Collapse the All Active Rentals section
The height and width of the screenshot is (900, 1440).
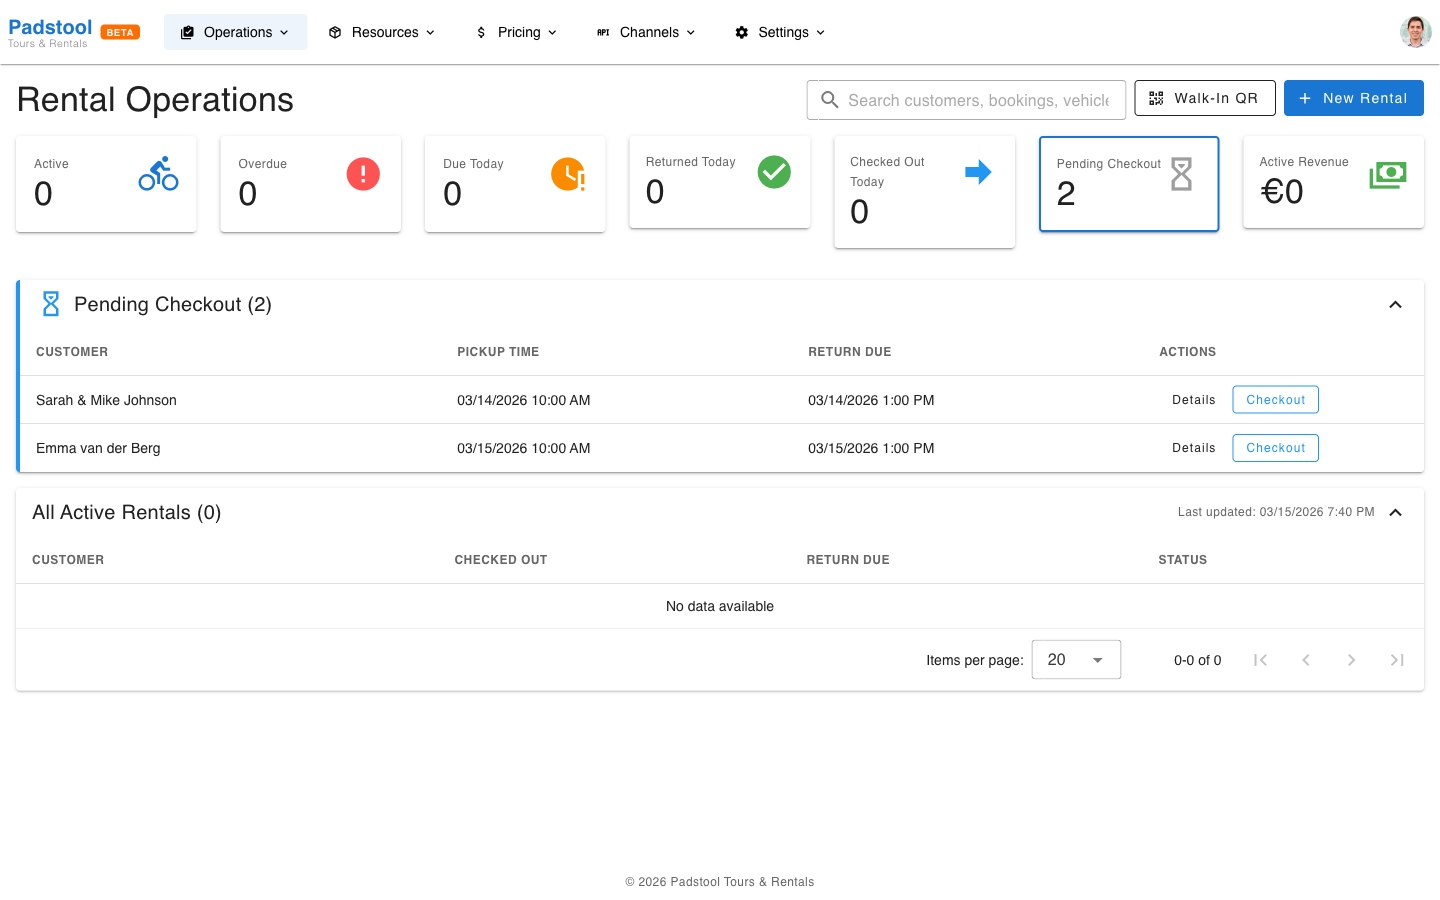(1395, 512)
